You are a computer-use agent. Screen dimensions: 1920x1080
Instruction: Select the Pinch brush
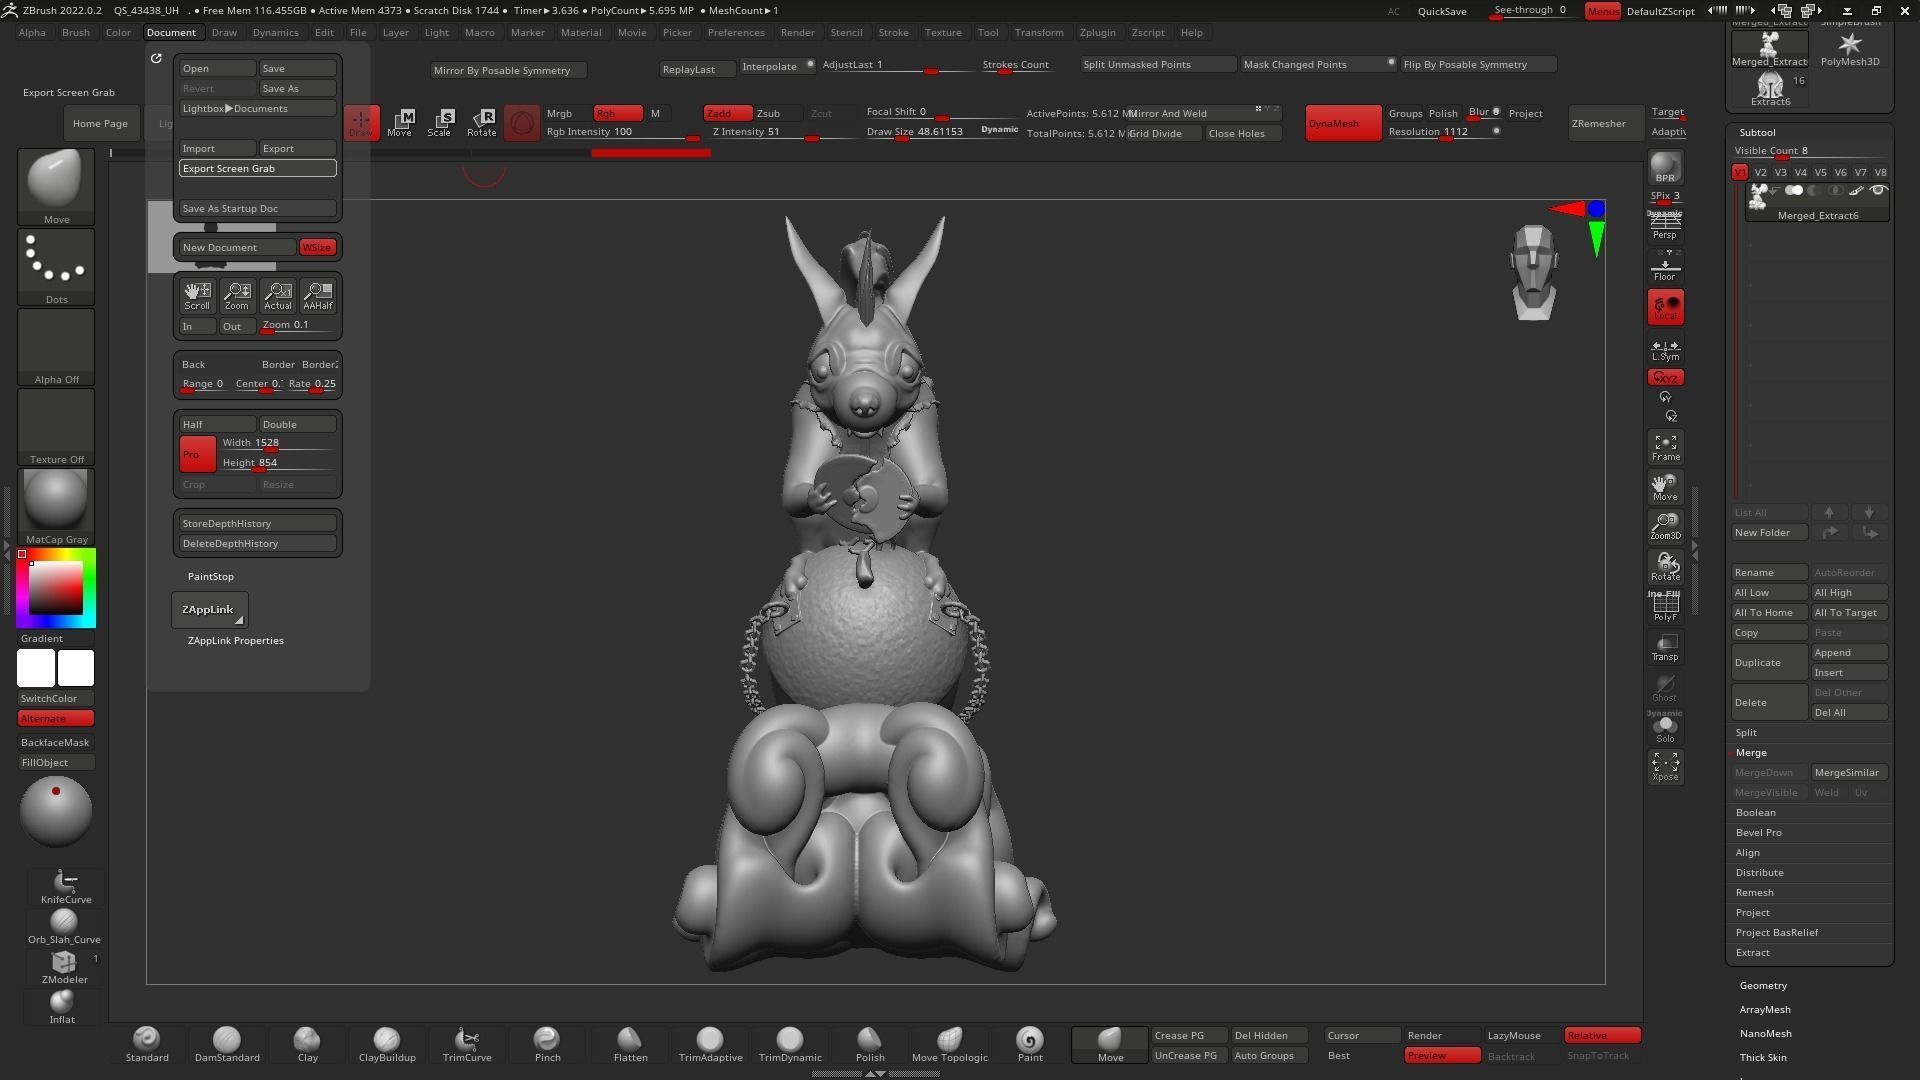pyautogui.click(x=547, y=1044)
